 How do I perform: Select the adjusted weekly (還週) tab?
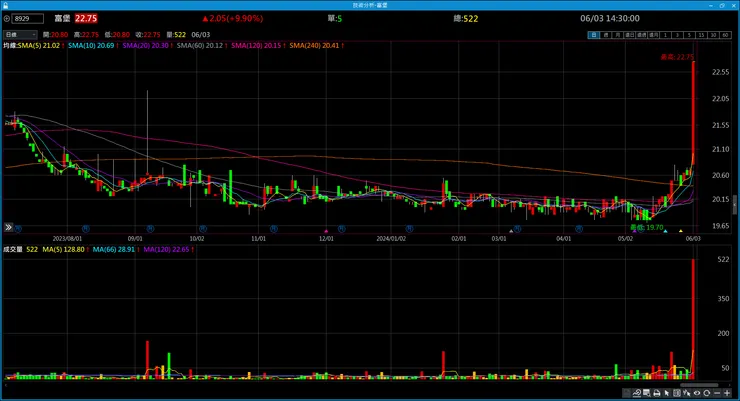point(641,35)
